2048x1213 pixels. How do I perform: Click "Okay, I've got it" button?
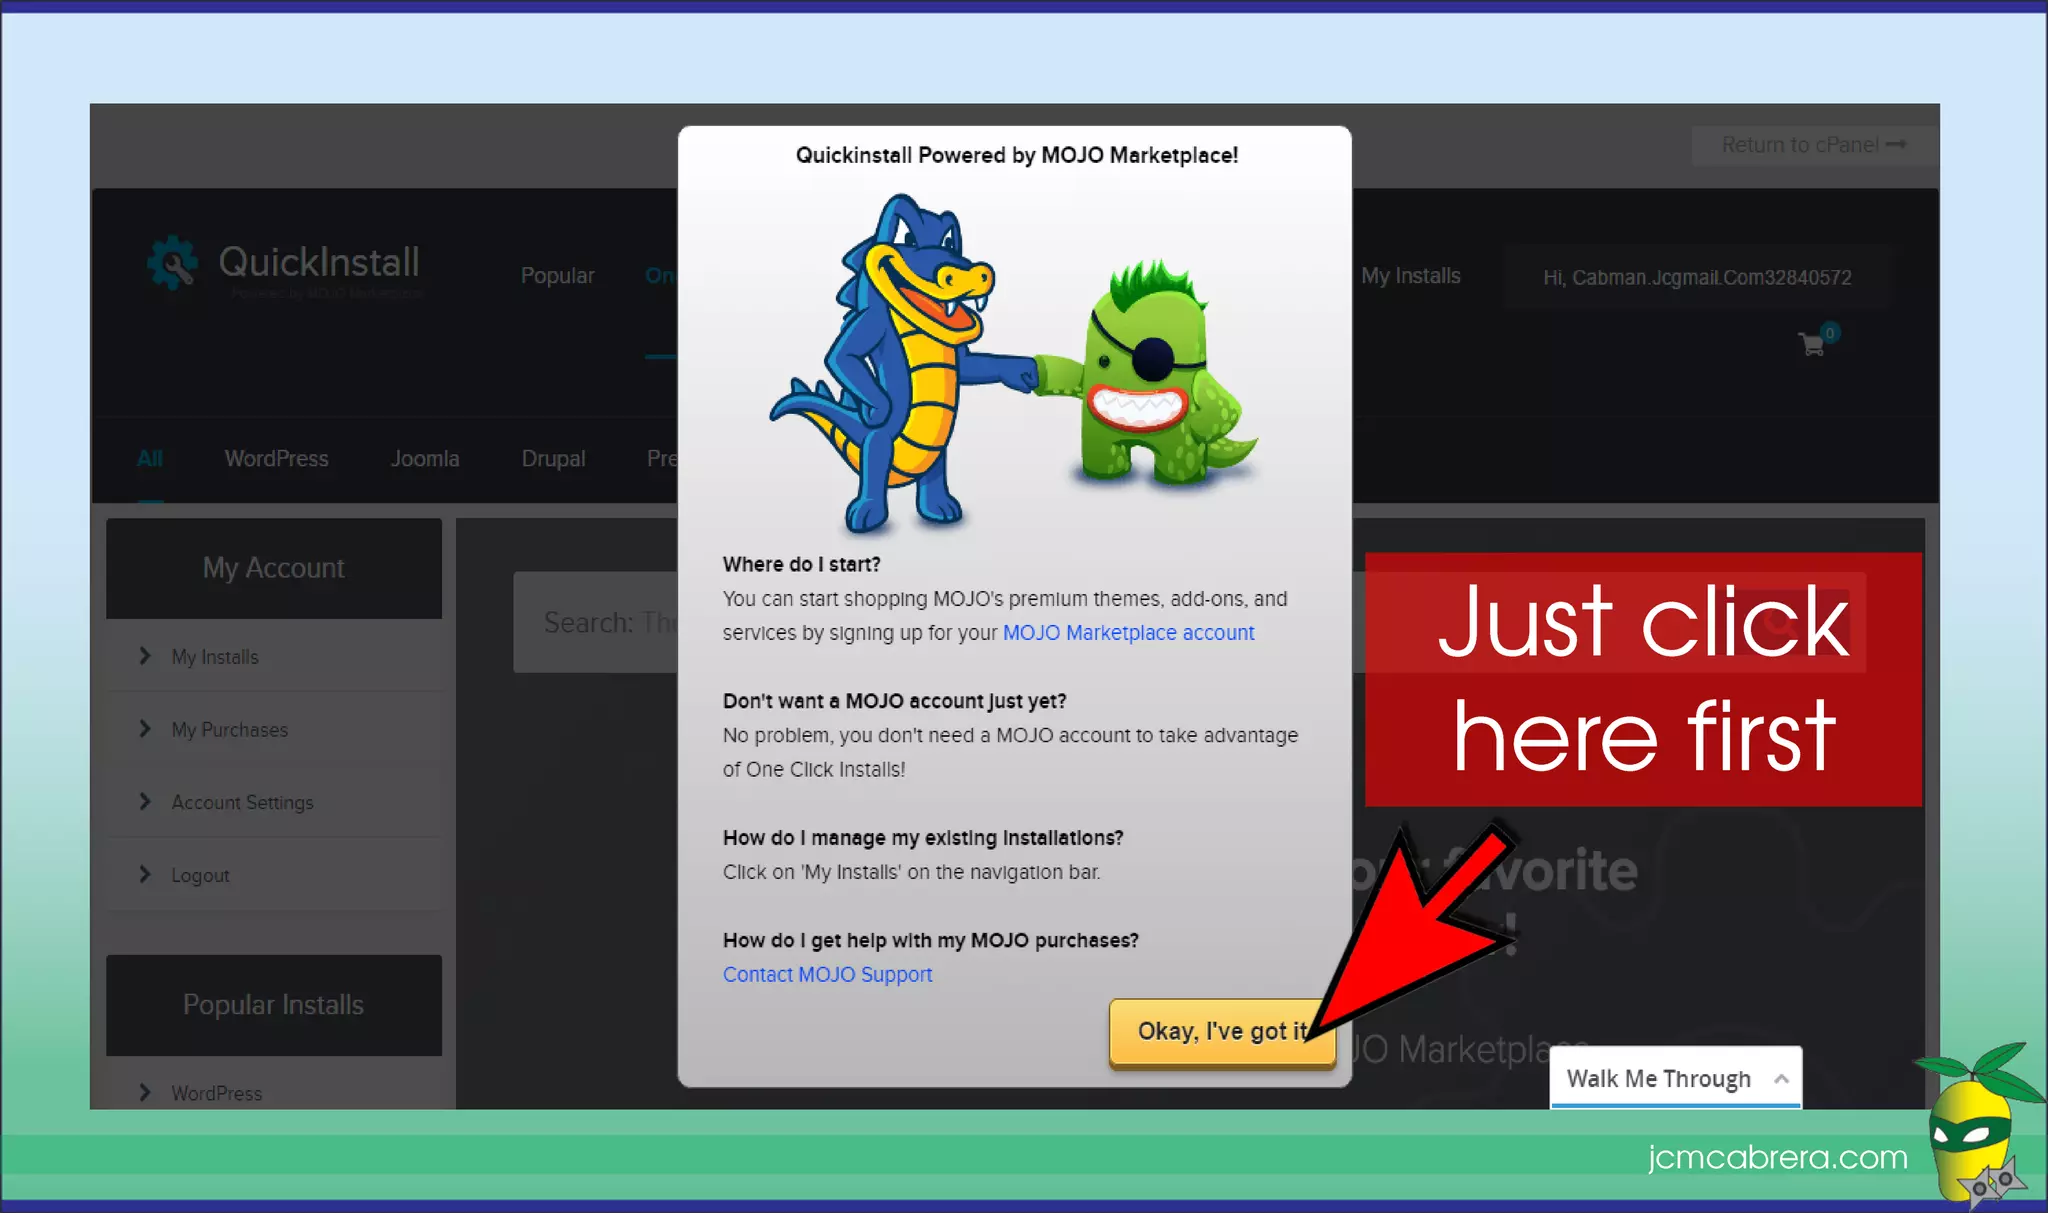click(x=1222, y=1032)
